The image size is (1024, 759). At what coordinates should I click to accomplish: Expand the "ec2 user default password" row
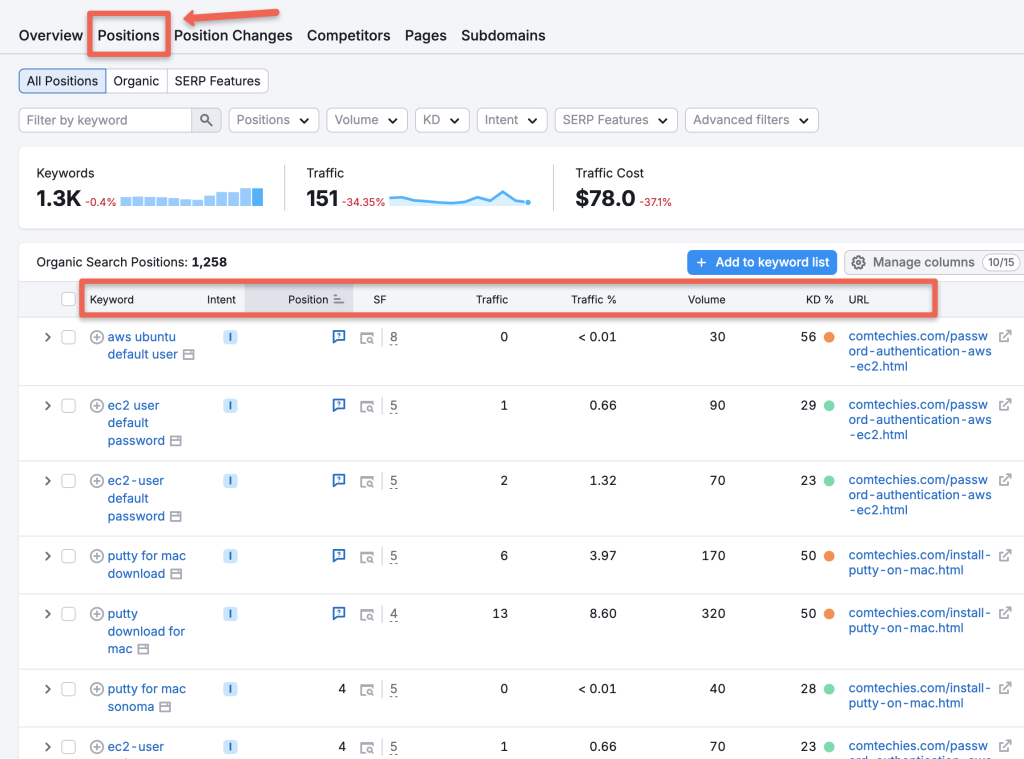47,405
